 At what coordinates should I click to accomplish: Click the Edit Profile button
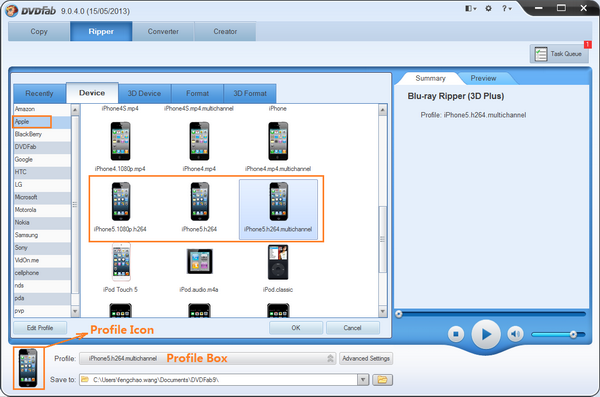coord(40,328)
